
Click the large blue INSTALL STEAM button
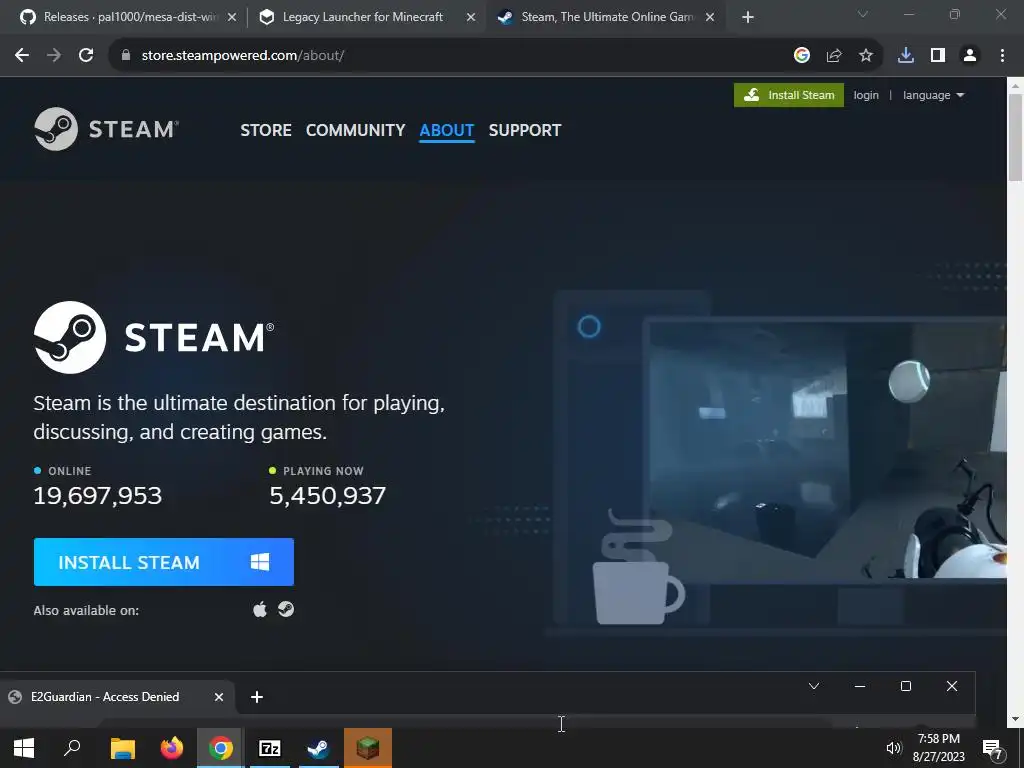[163, 562]
